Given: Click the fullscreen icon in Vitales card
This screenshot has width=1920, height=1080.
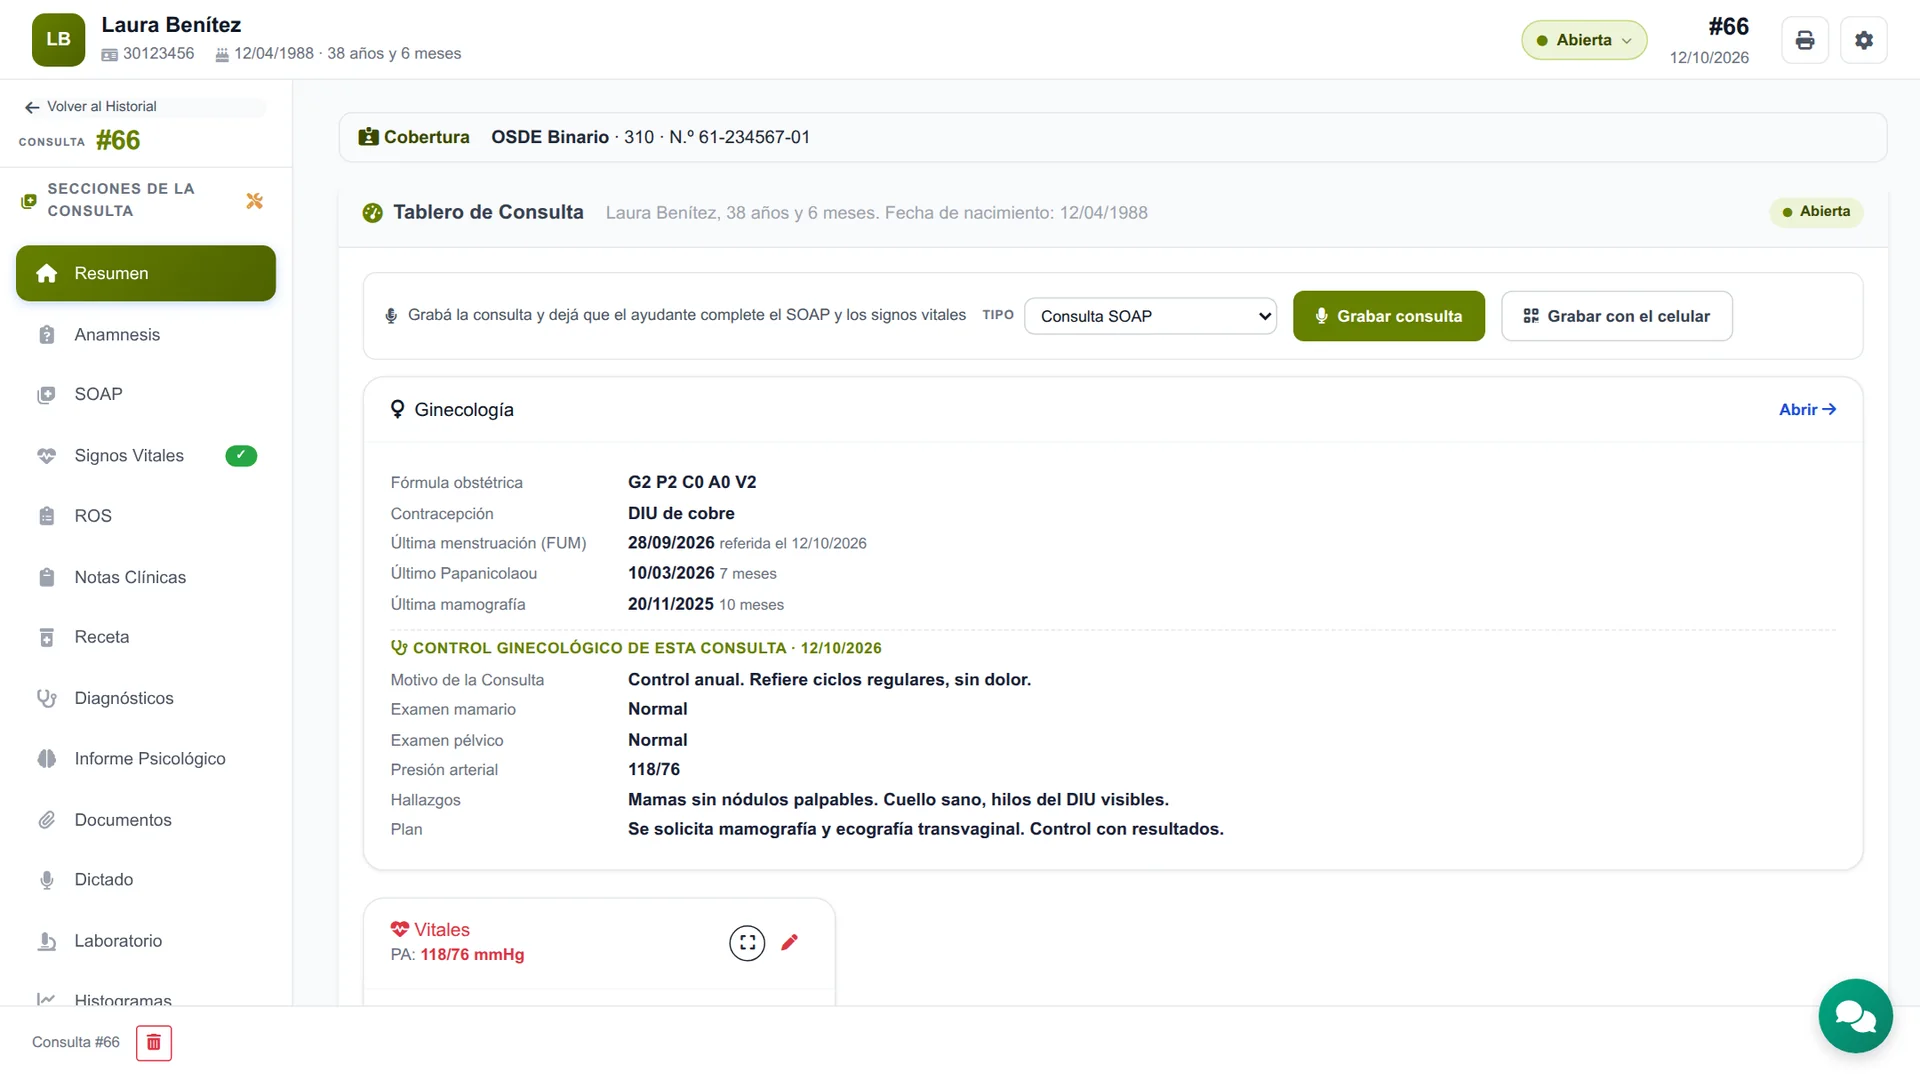Looking at the screenshot, I should coord(747,942).
